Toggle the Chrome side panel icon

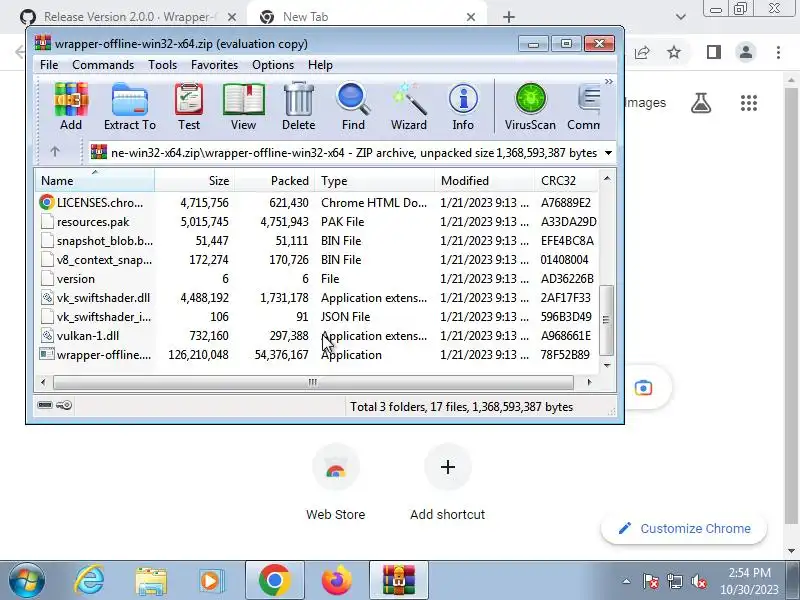point(714,52)
